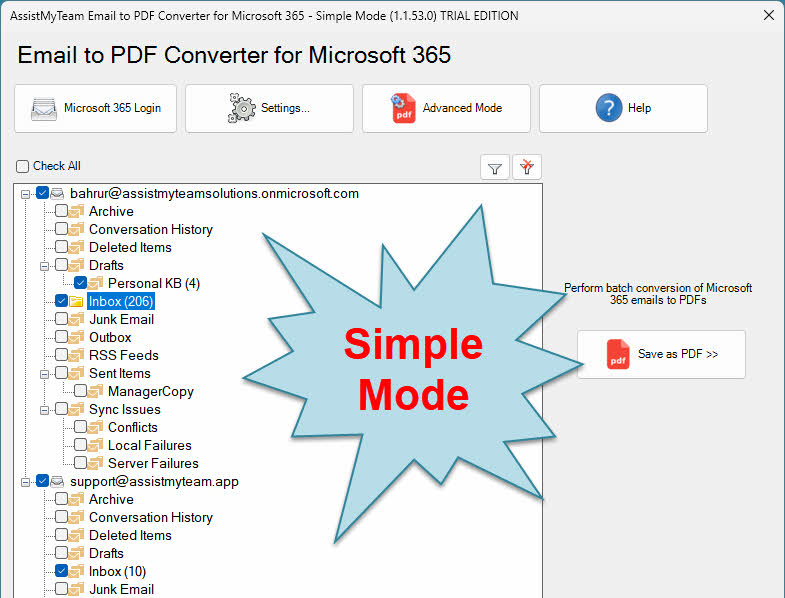Click the clear filter icon
This screenshot has width=785, height=598.
(527, 168)
